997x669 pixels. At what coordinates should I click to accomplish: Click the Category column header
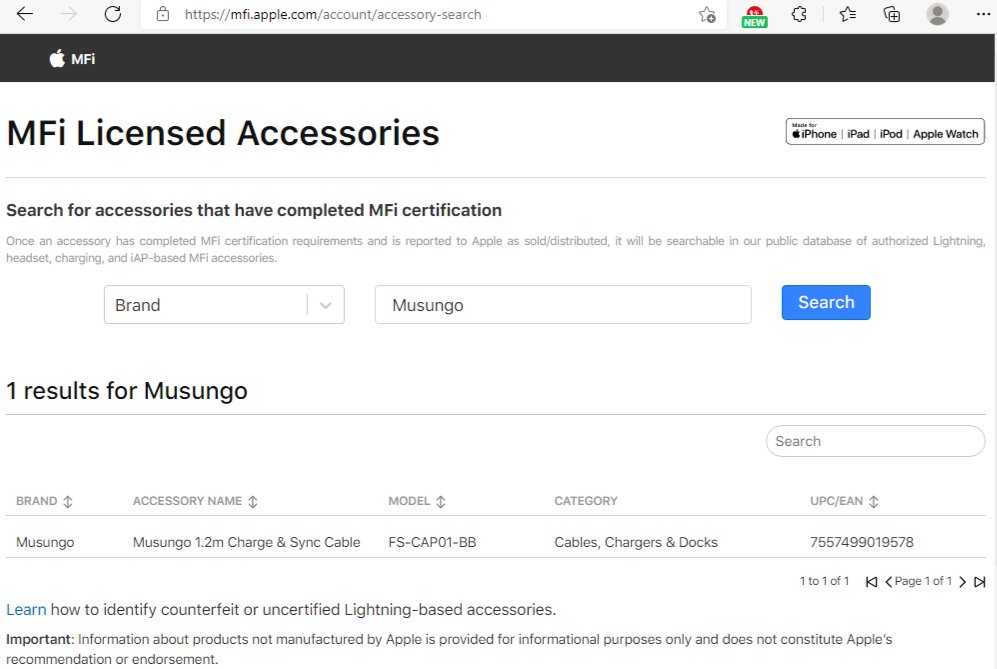586,501
